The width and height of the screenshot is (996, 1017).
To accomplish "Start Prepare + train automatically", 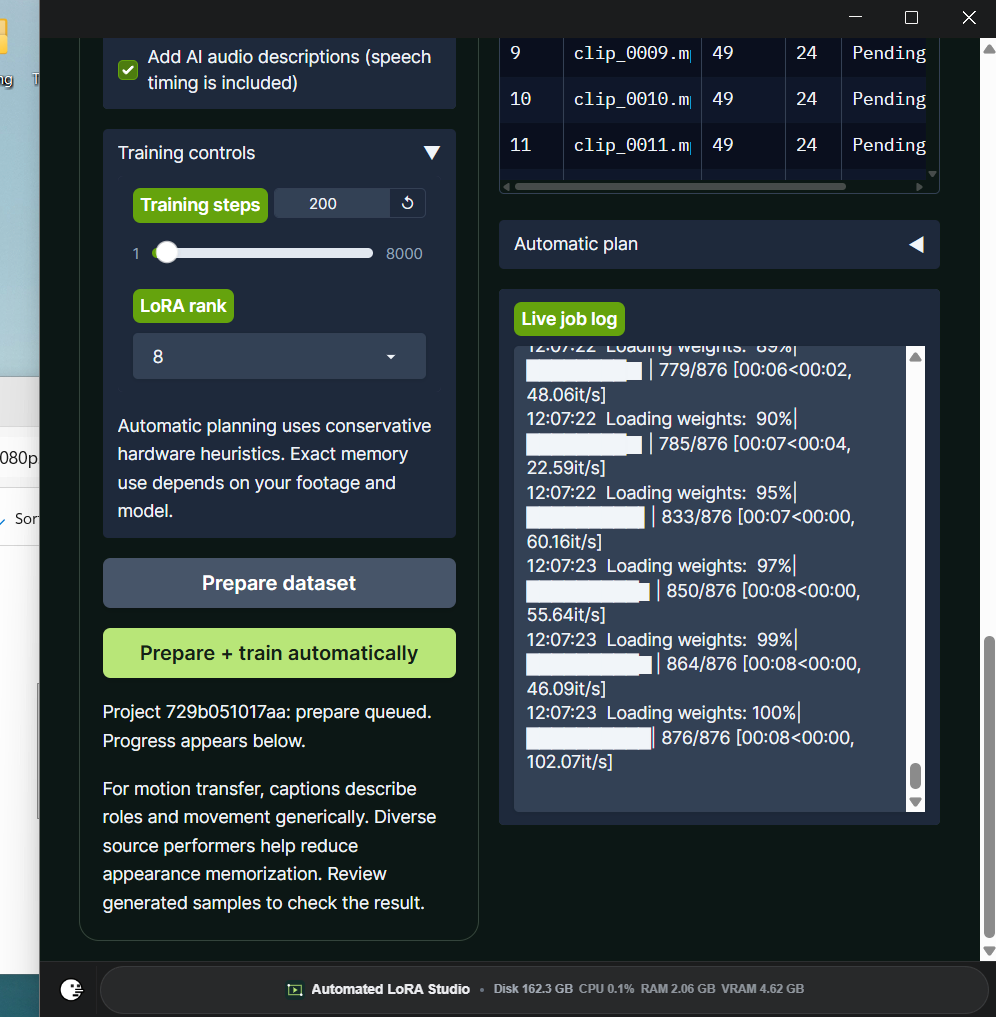I will point(279,653).
